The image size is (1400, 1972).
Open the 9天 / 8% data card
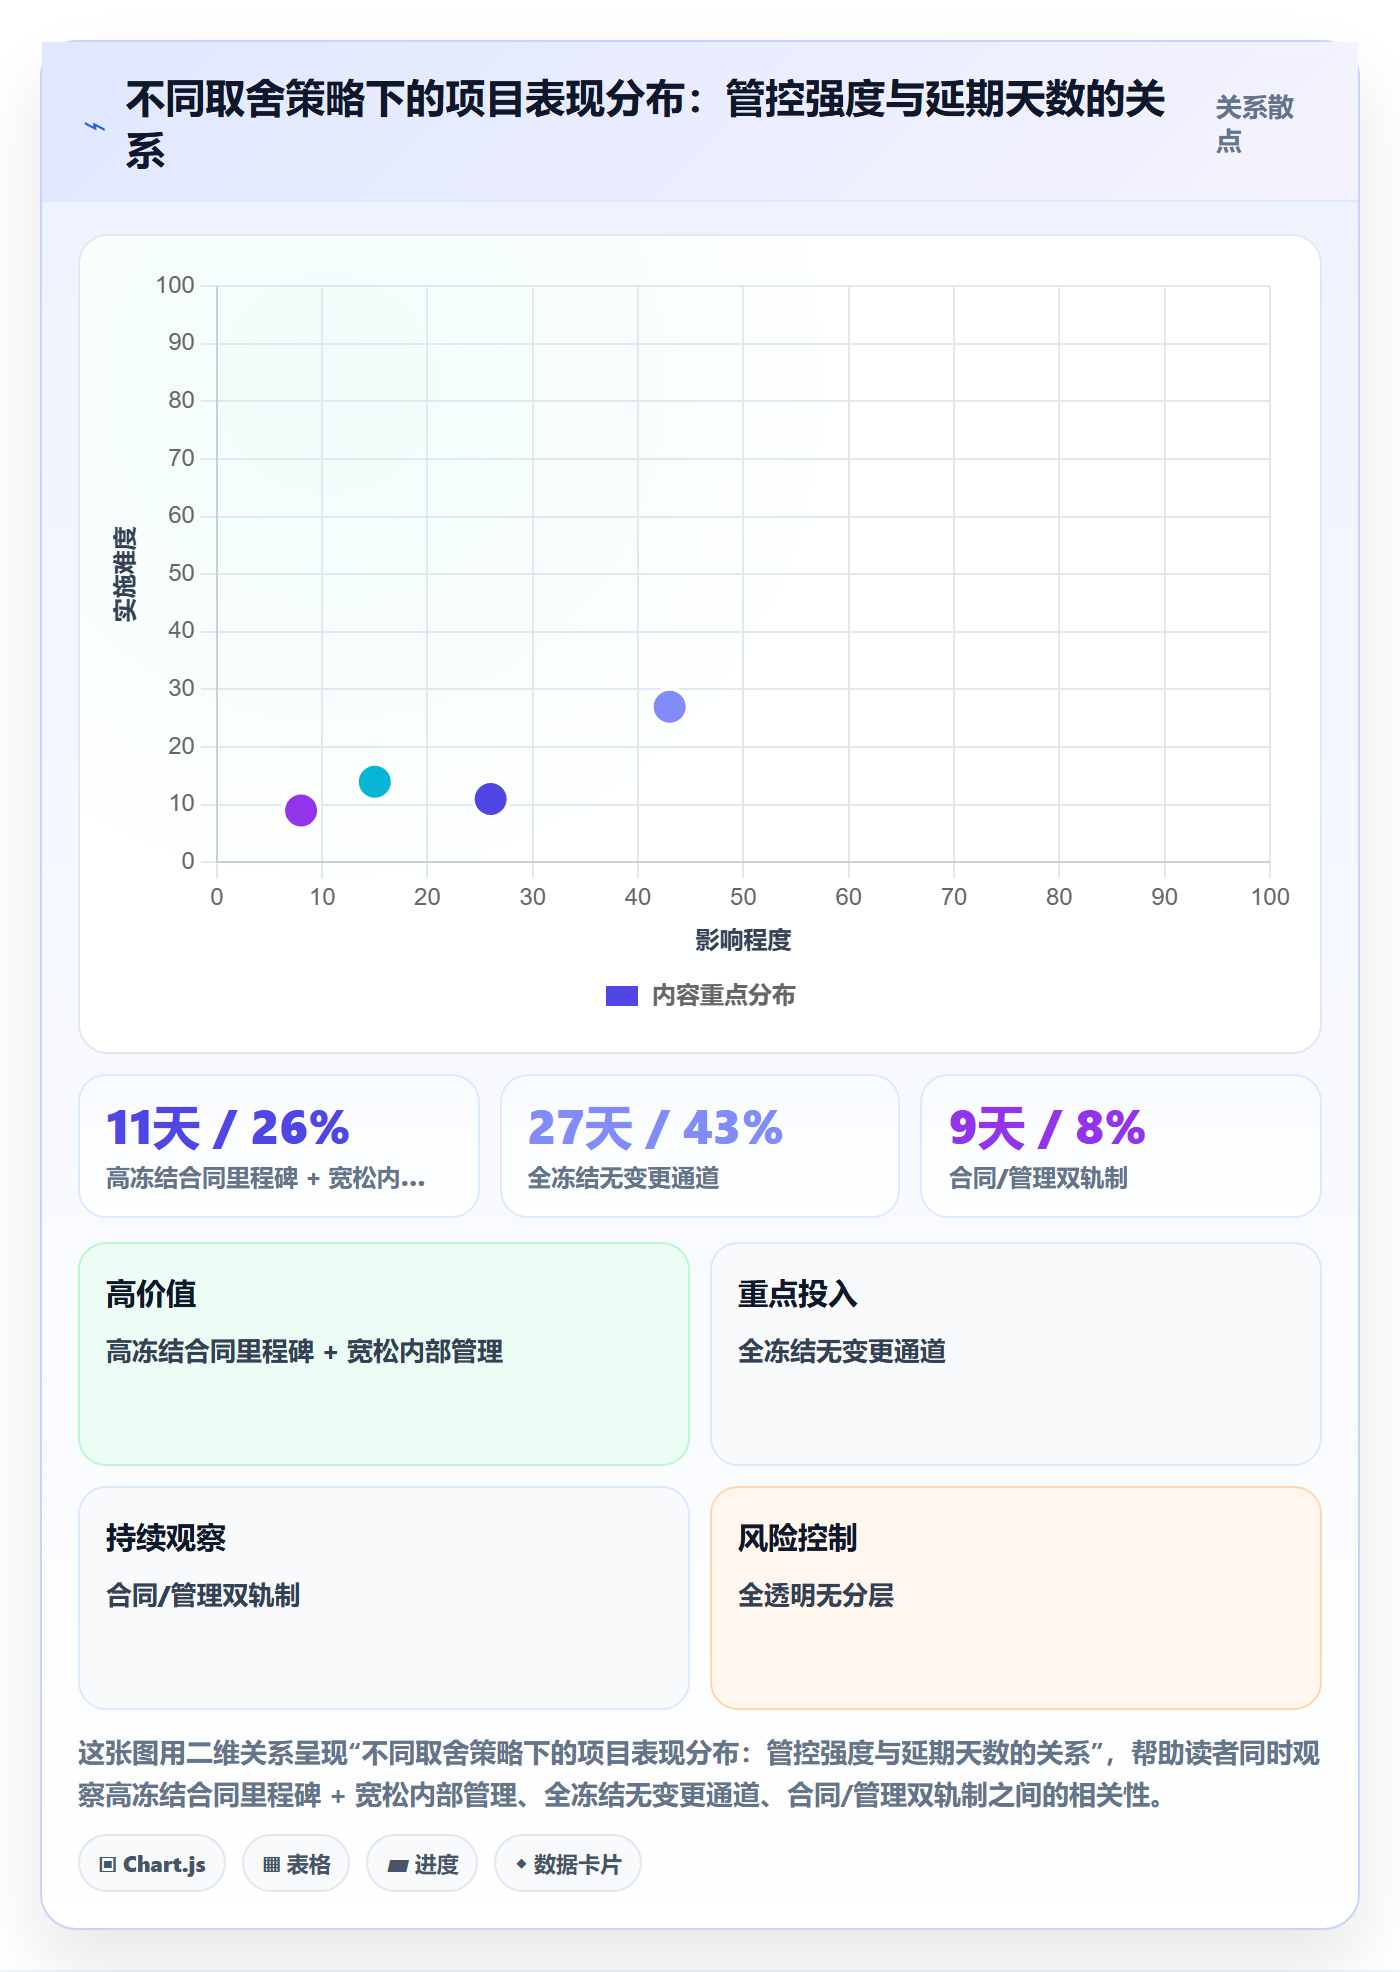pyautogui.click(x=1121, y=1146)
